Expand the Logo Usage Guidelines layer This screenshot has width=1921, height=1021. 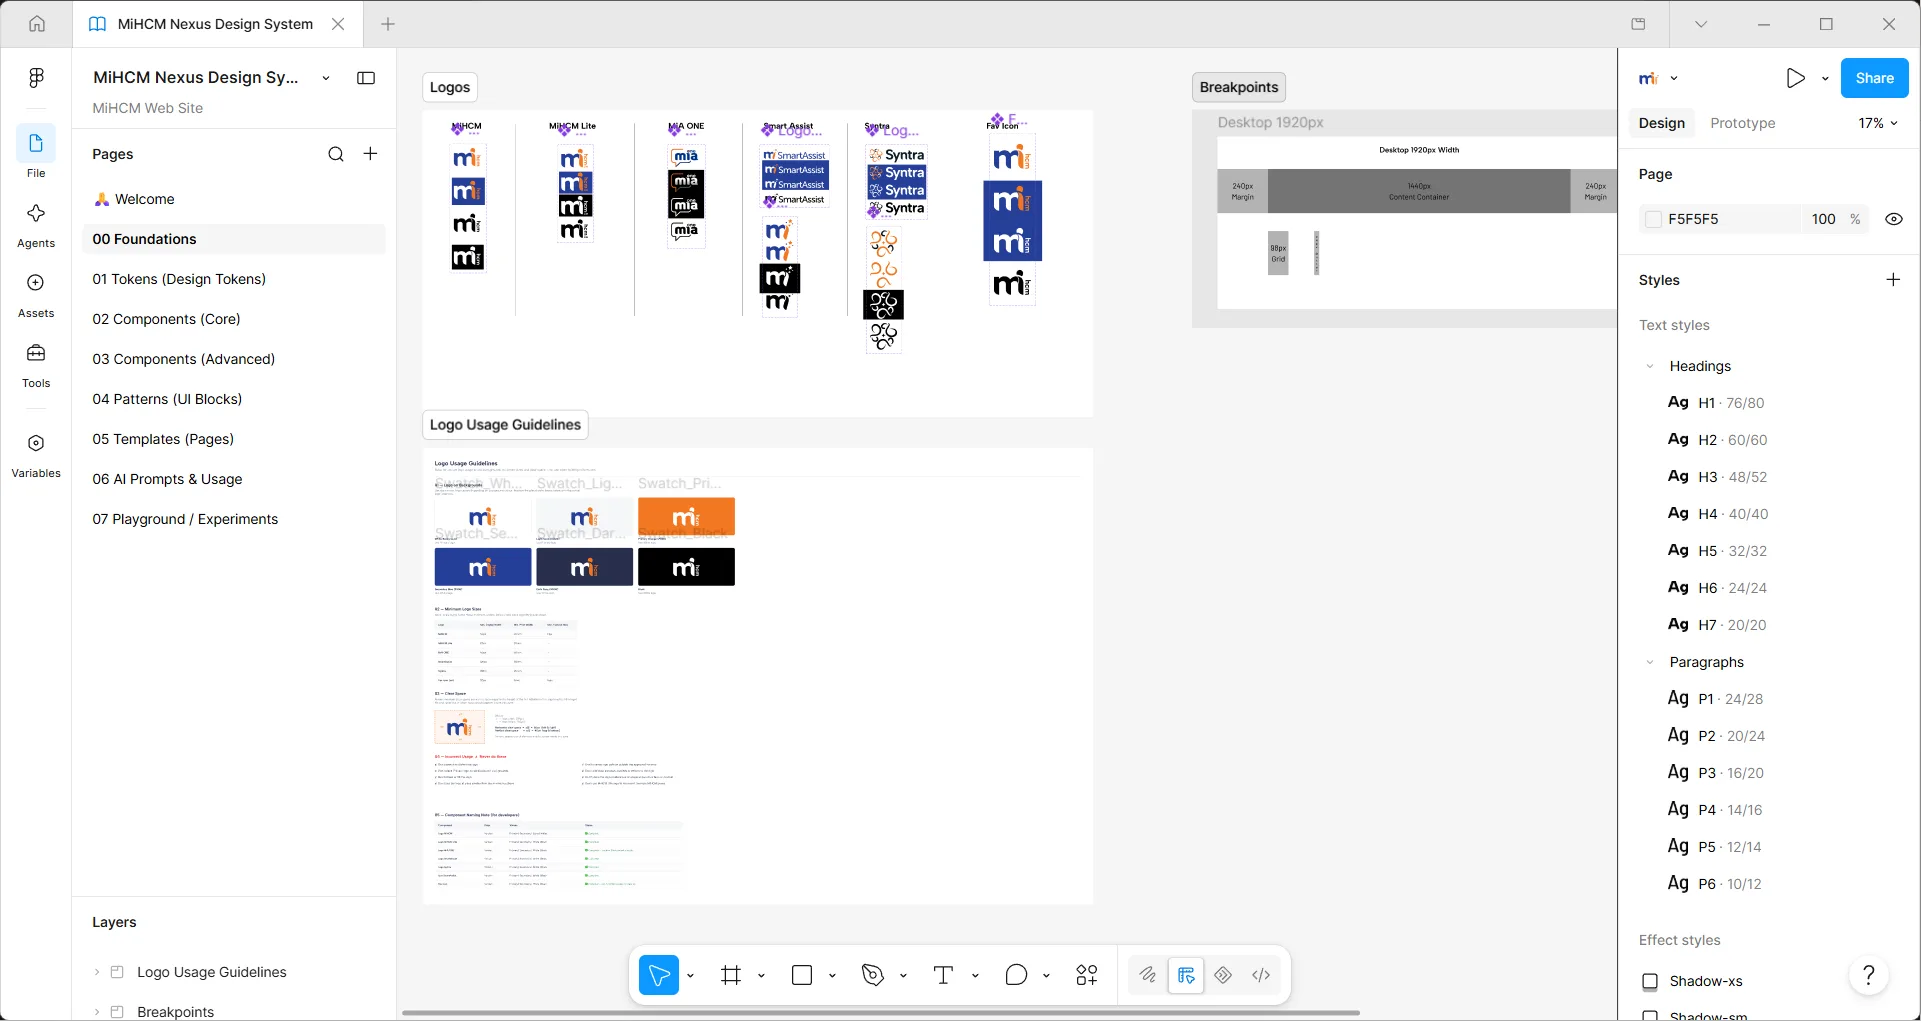[97, 972]
